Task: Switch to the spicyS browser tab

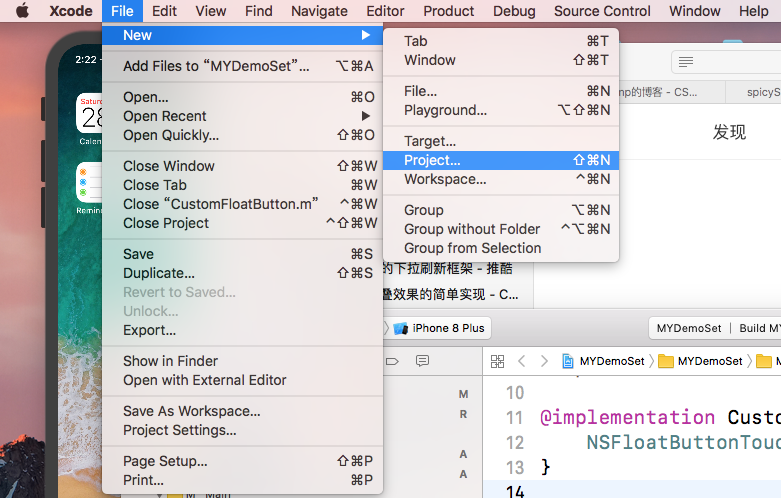Action: pyautogui.click(x=754, y=92)
